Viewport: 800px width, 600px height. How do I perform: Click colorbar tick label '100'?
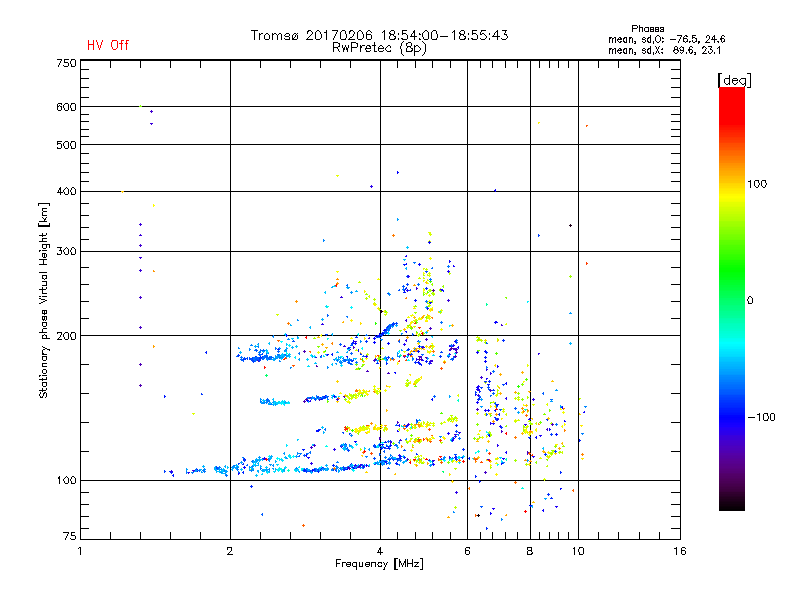[757, 184]
